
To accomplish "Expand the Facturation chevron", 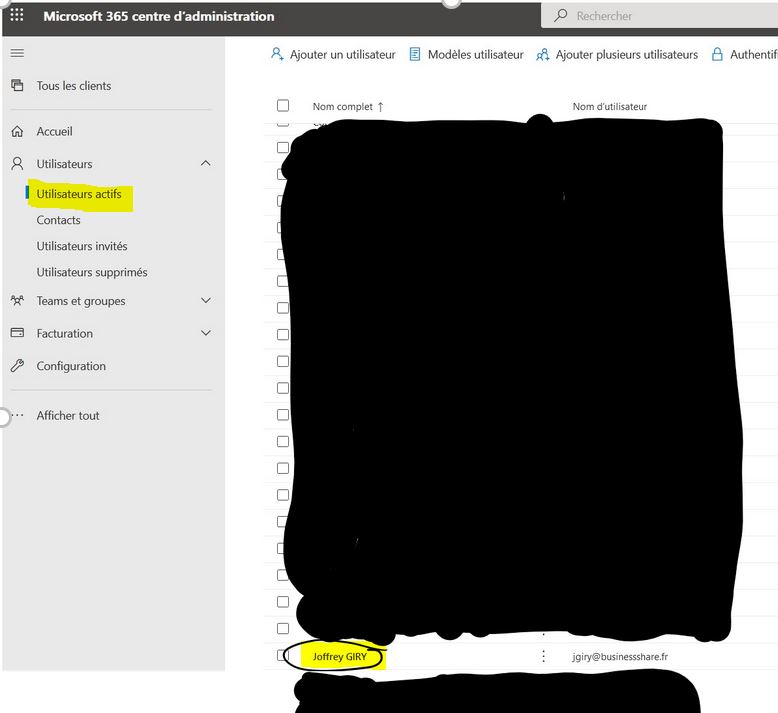I will (x=205, y=332).
